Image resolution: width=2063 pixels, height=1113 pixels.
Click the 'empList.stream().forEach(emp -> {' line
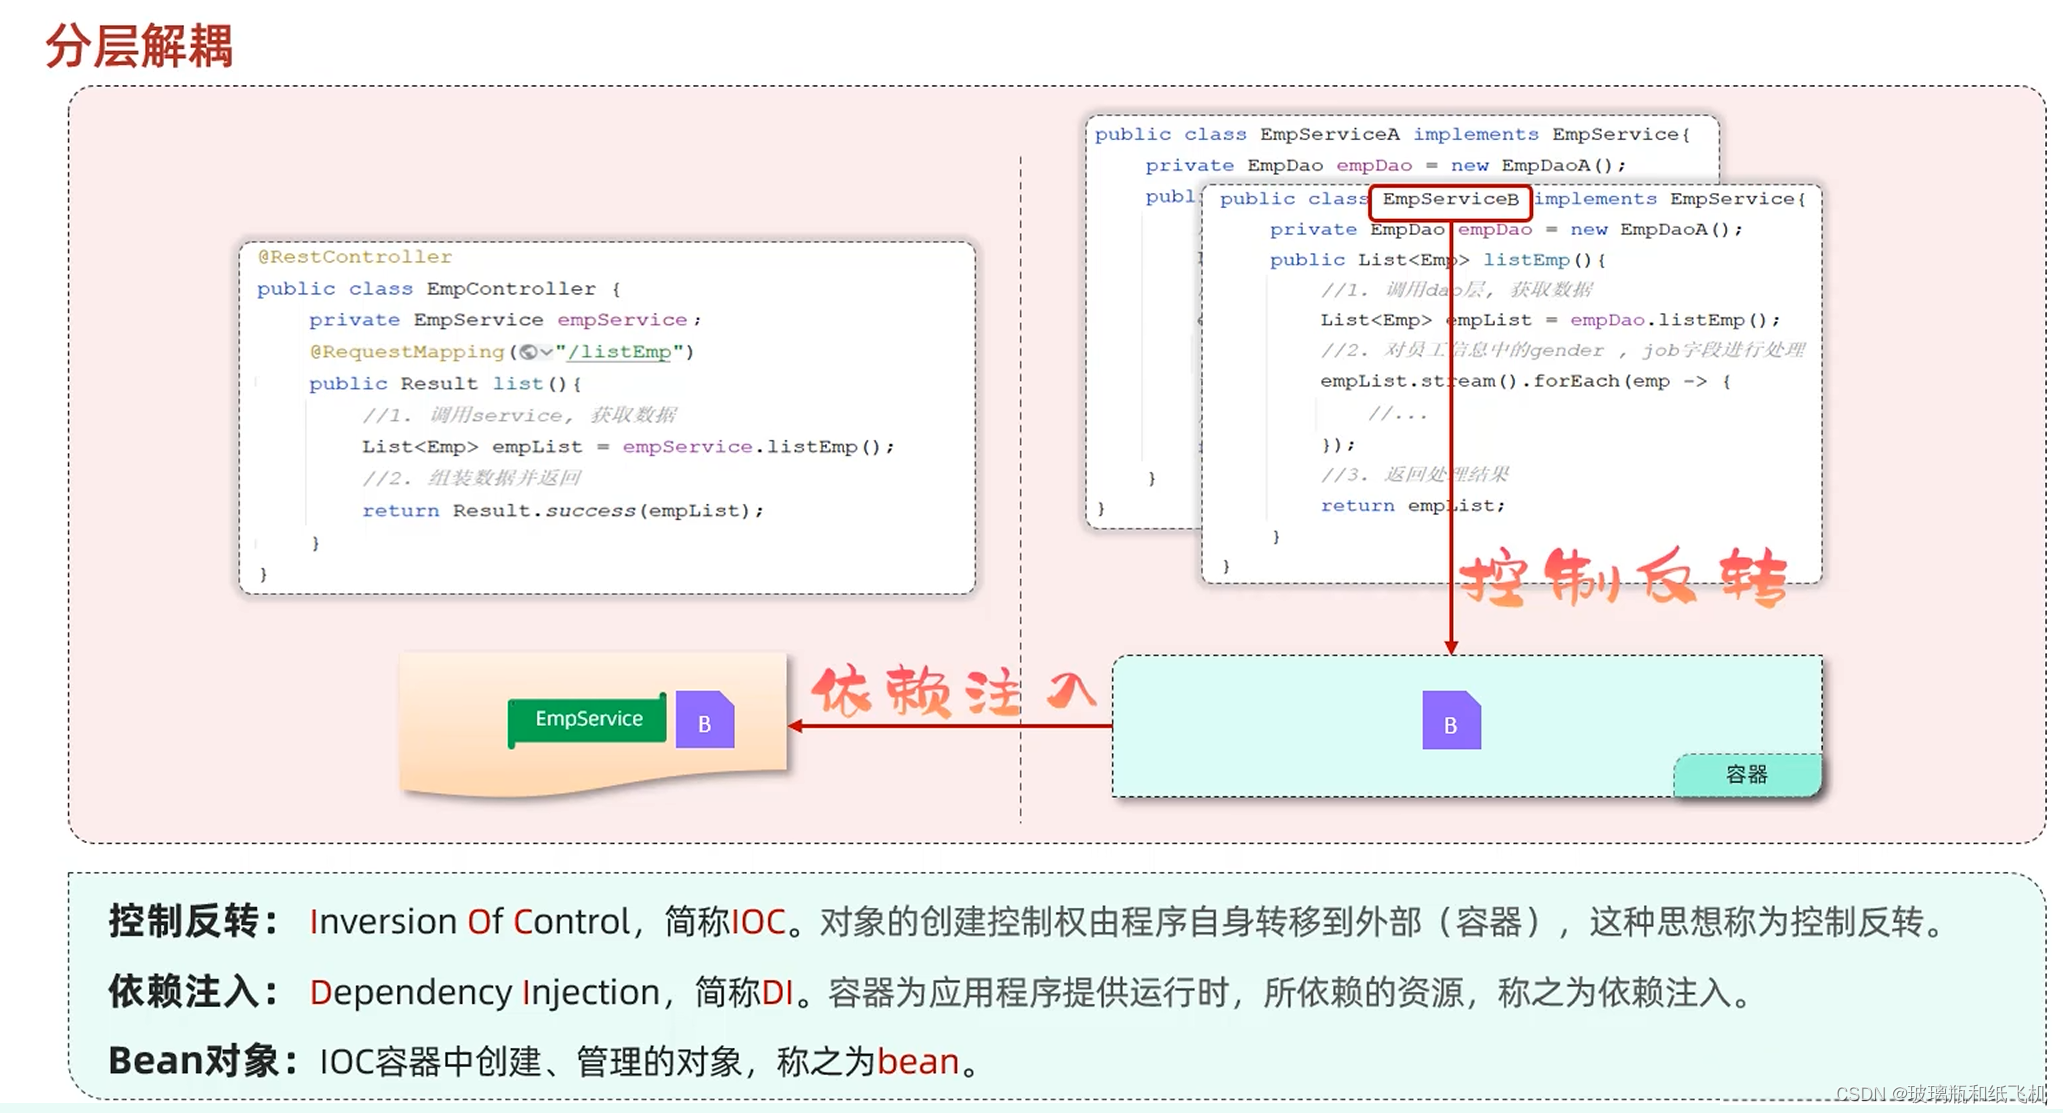coord(1525,381)
